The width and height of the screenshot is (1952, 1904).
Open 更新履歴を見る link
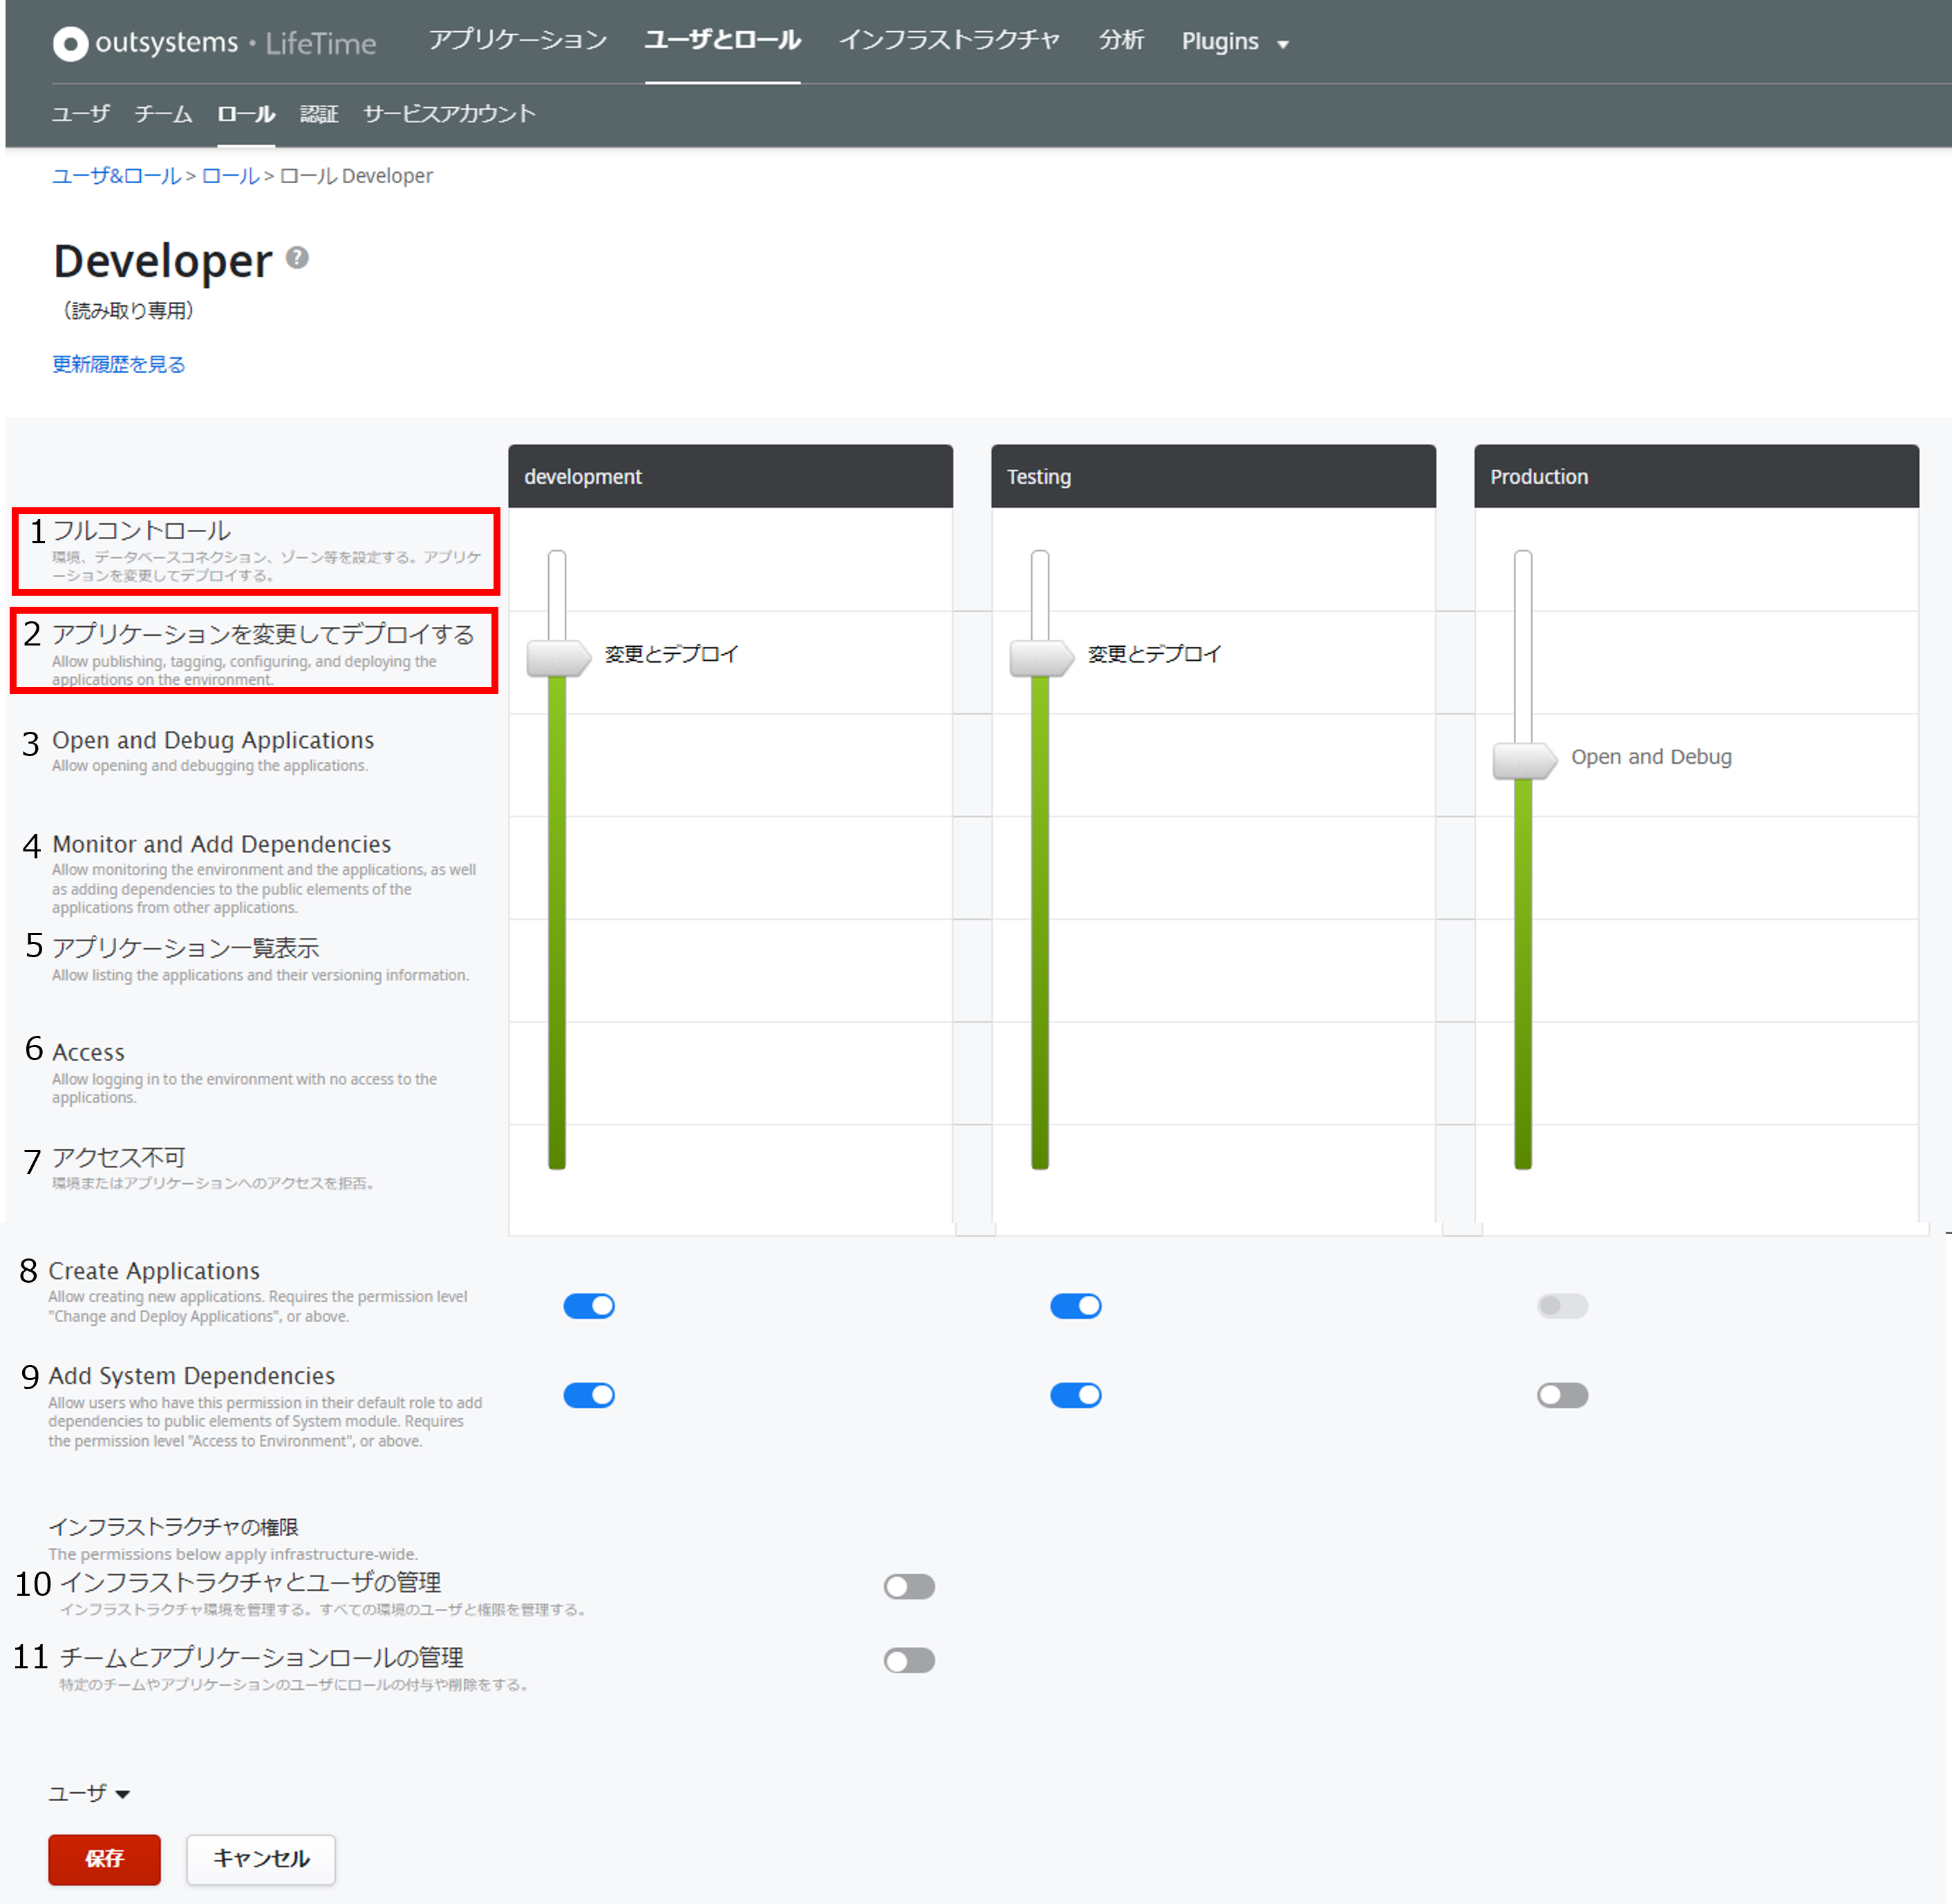click(x=119, y=364)
